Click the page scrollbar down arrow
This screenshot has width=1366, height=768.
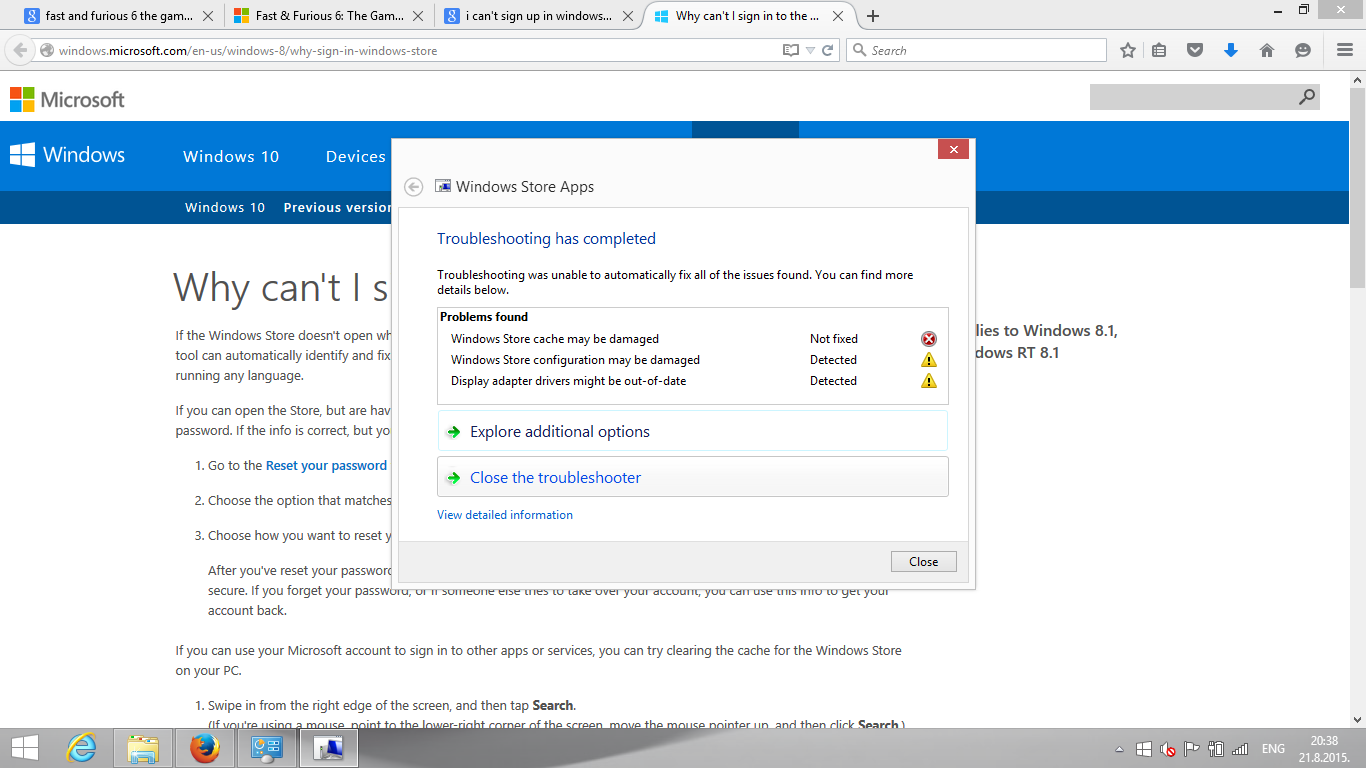pos(1357,719)
